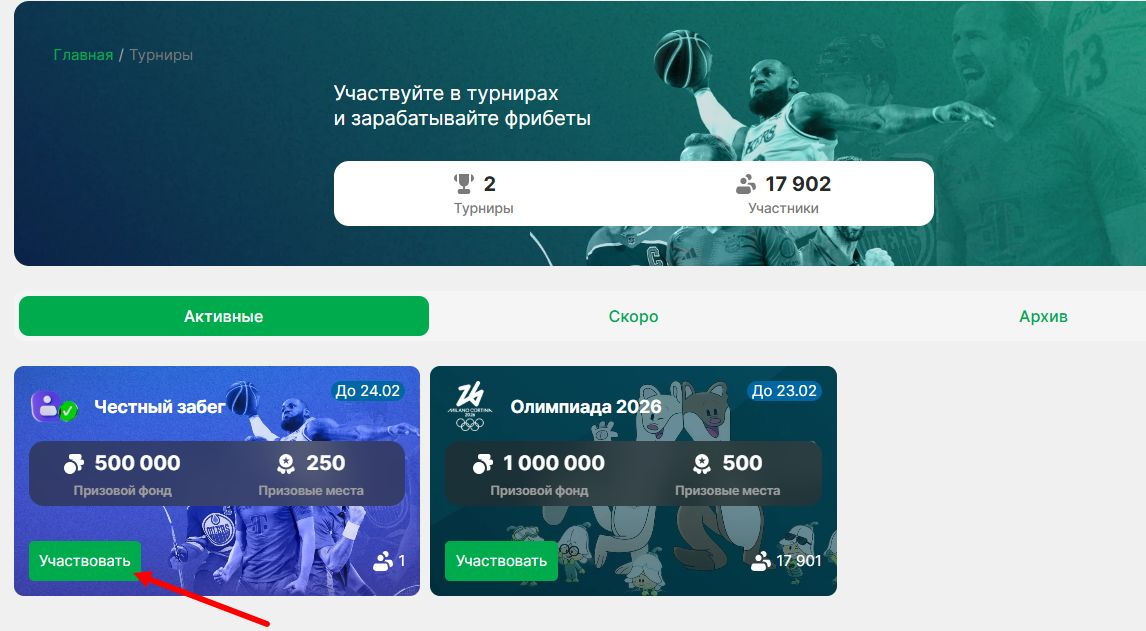Screen dimensions: 1146x631
Task: Open the Скоро tab
Action: coord(633,316)
